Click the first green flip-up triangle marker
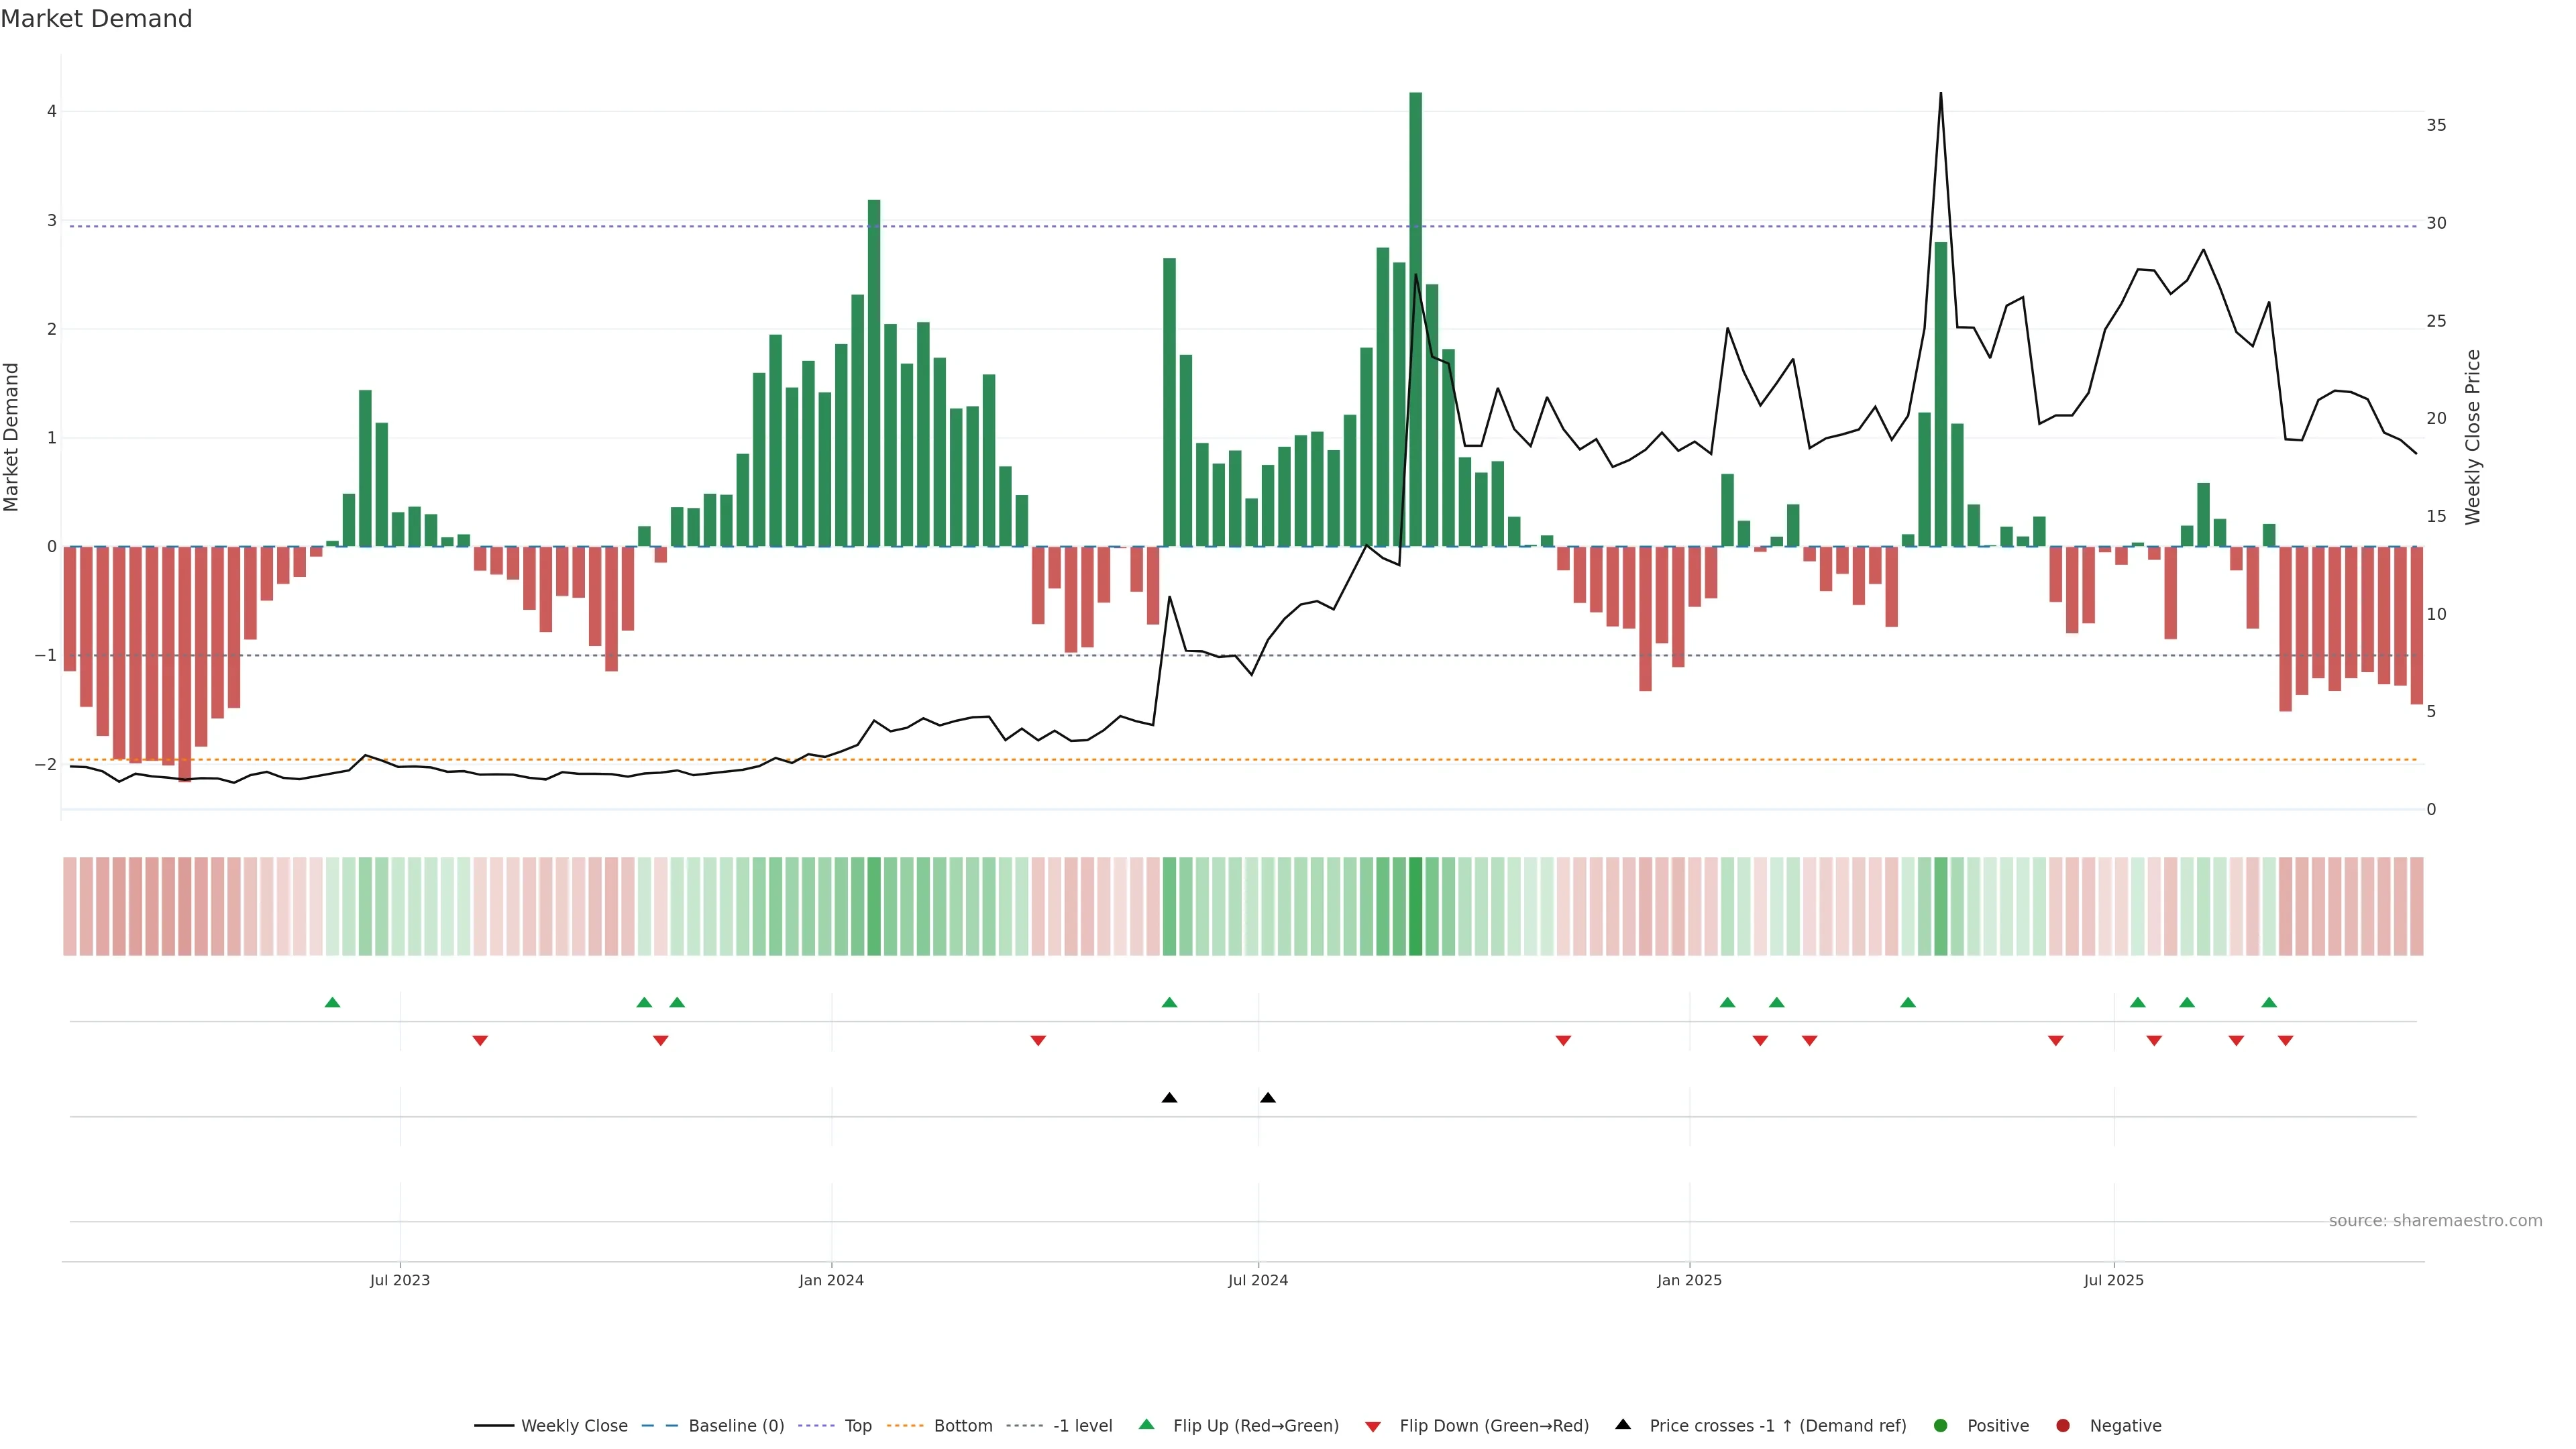 [333, 1003]
